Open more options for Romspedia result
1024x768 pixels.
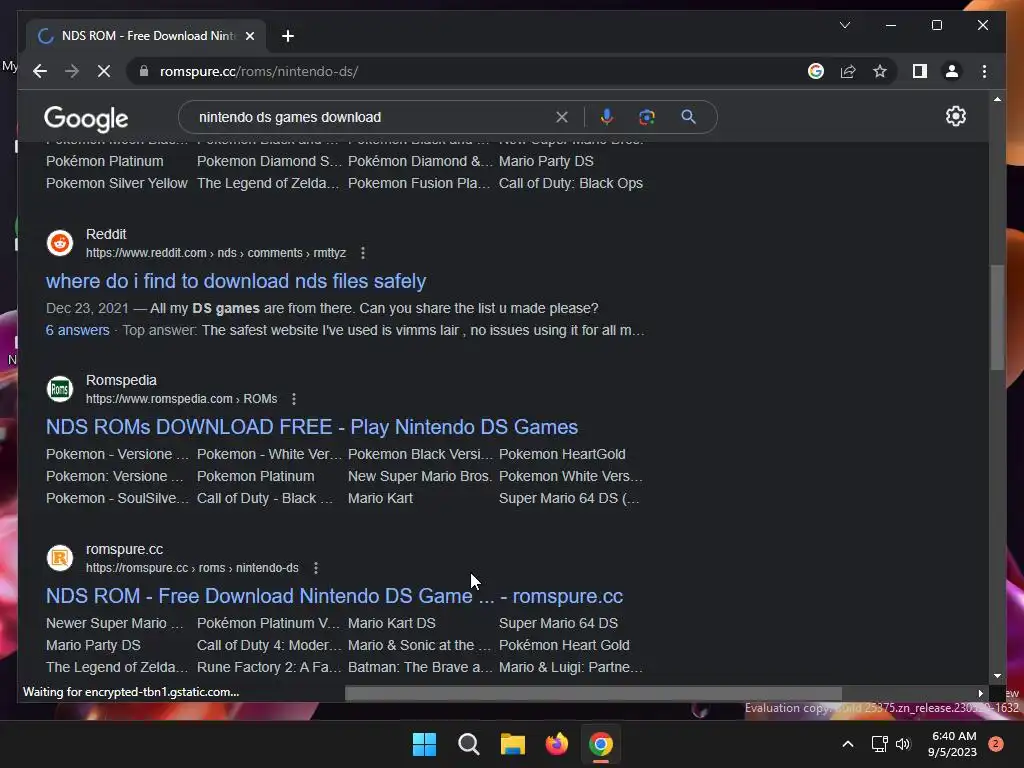tap(294, 398)
